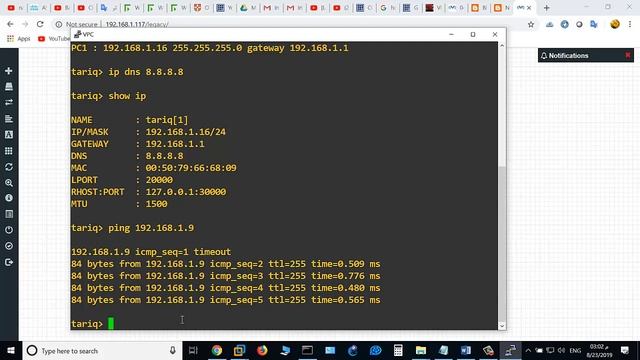Click the volume speaker tray icon
Screen dimensions: 640x360
point(561,351)
